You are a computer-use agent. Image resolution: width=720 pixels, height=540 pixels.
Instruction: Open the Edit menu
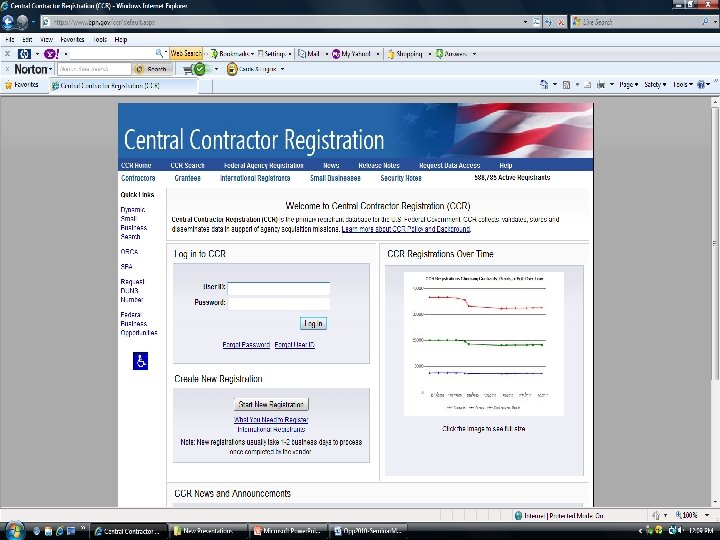tap(27, 39)
